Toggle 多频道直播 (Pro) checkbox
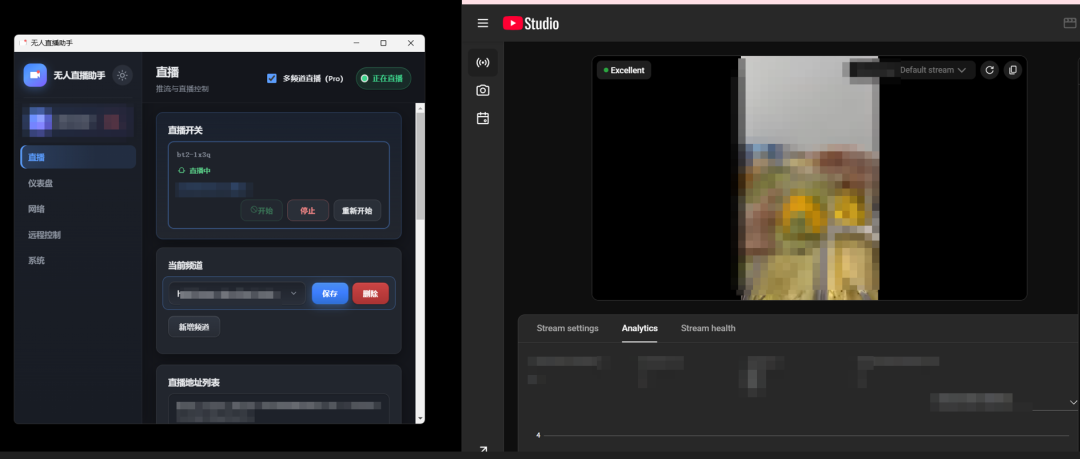 [271, 79]
